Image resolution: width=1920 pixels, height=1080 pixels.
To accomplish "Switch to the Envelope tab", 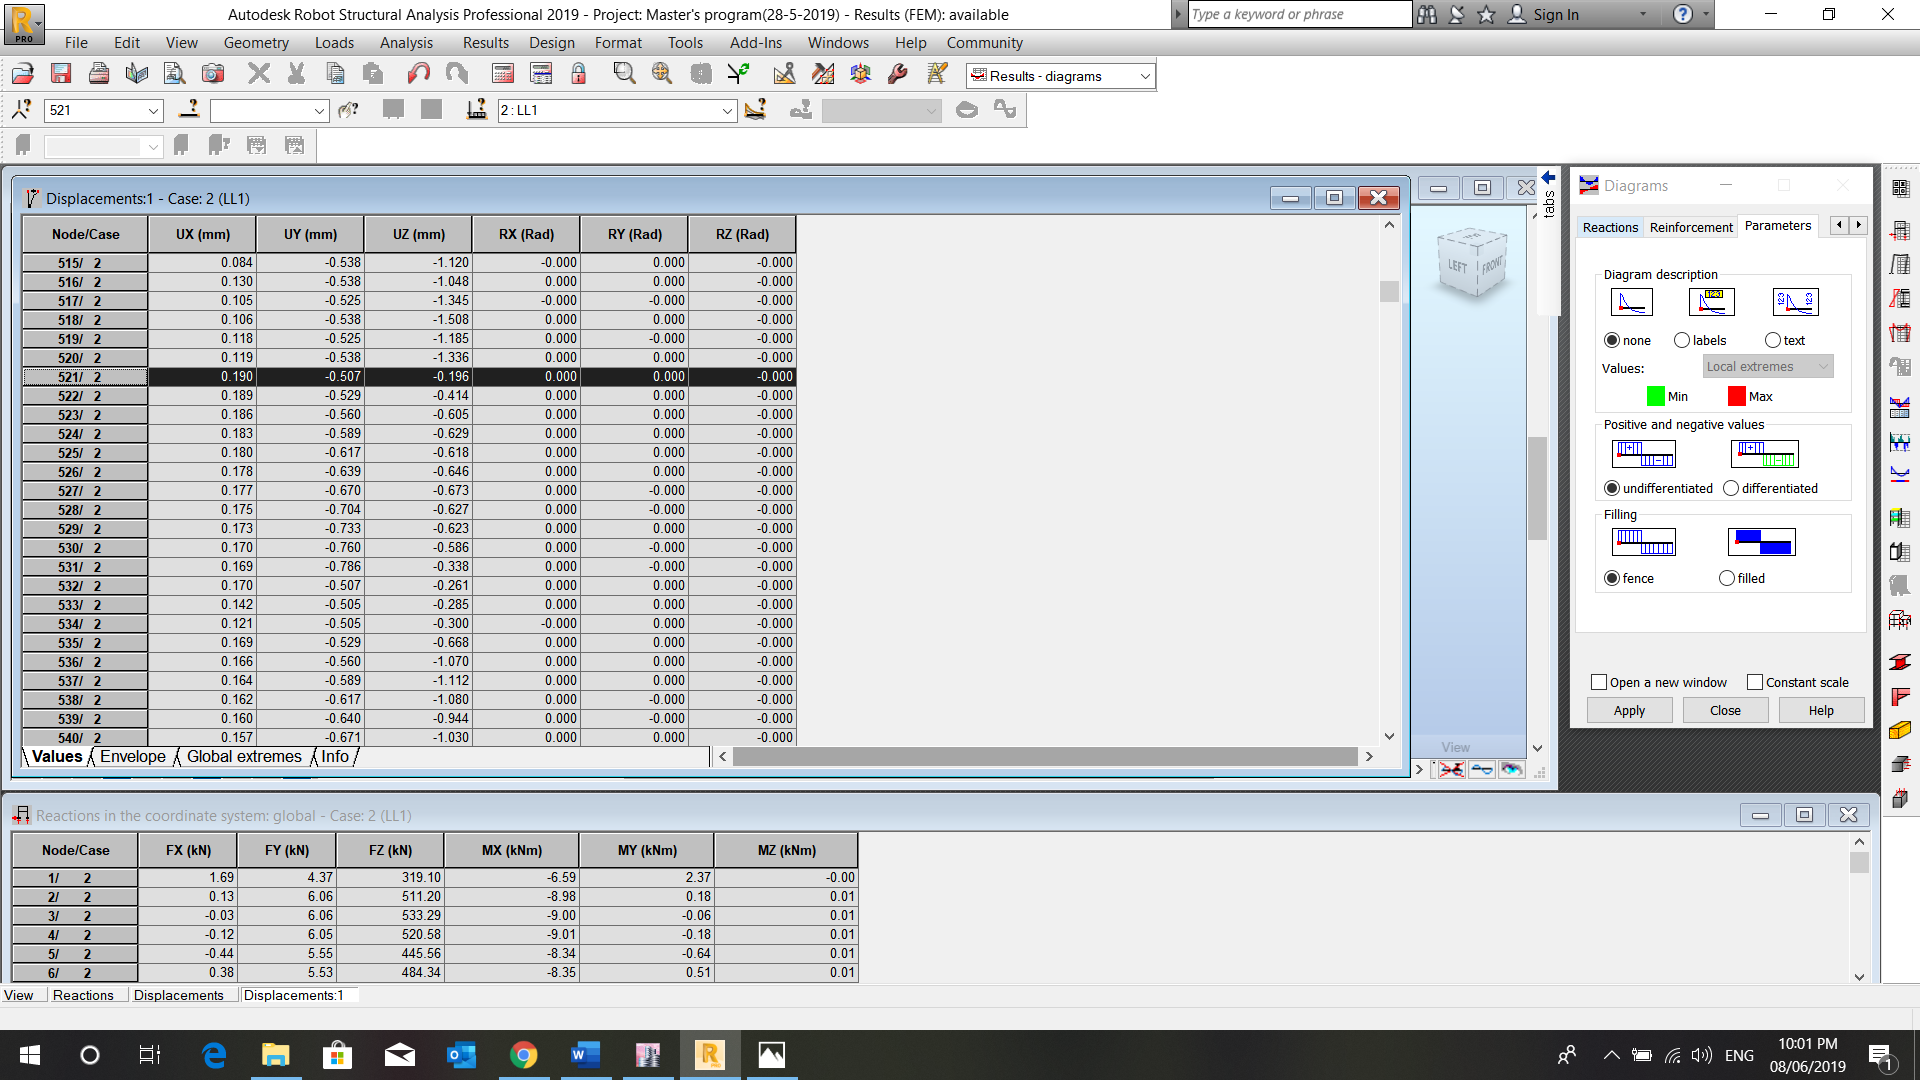I will [x=133, y=757].
